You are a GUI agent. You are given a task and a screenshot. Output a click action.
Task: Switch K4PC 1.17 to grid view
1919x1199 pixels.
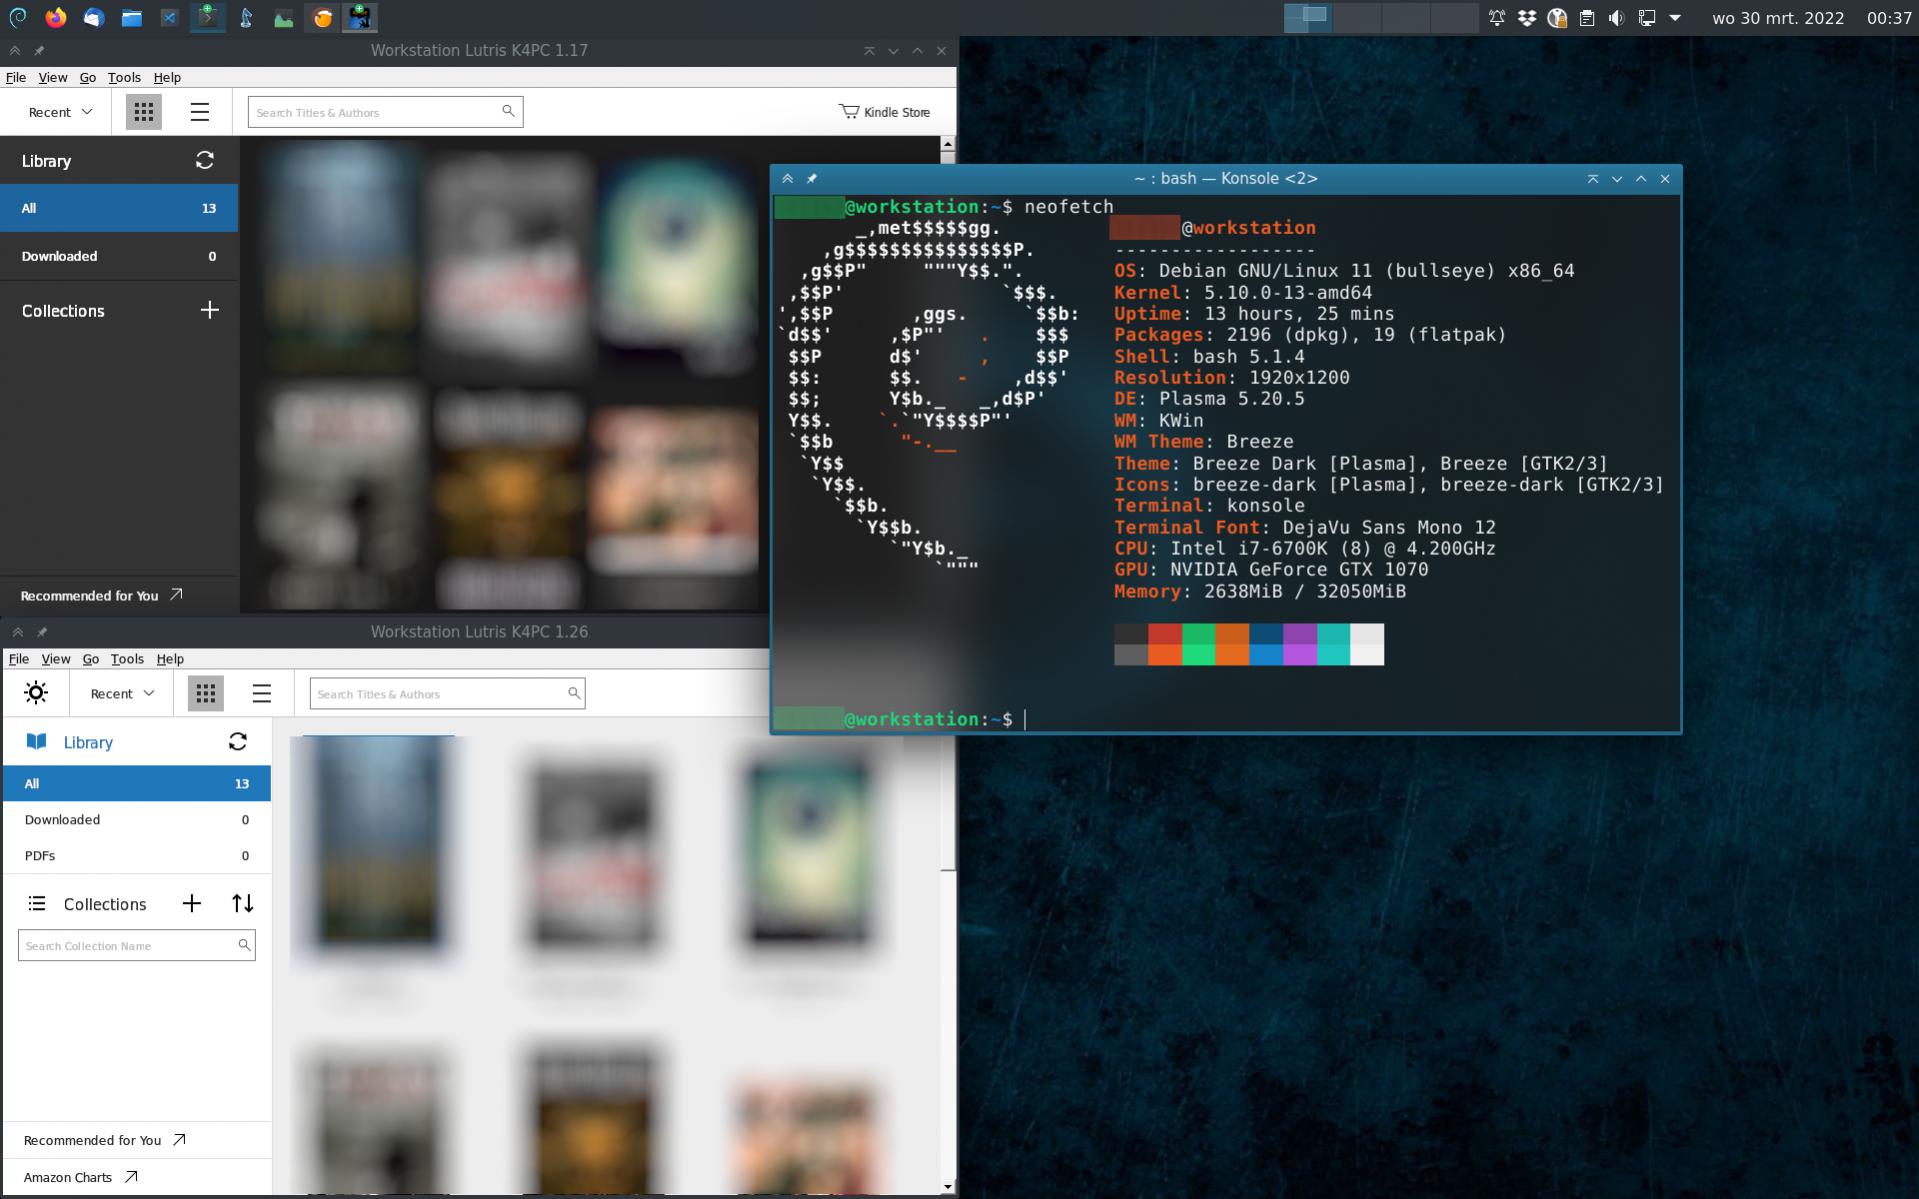[x=144, y=112]
